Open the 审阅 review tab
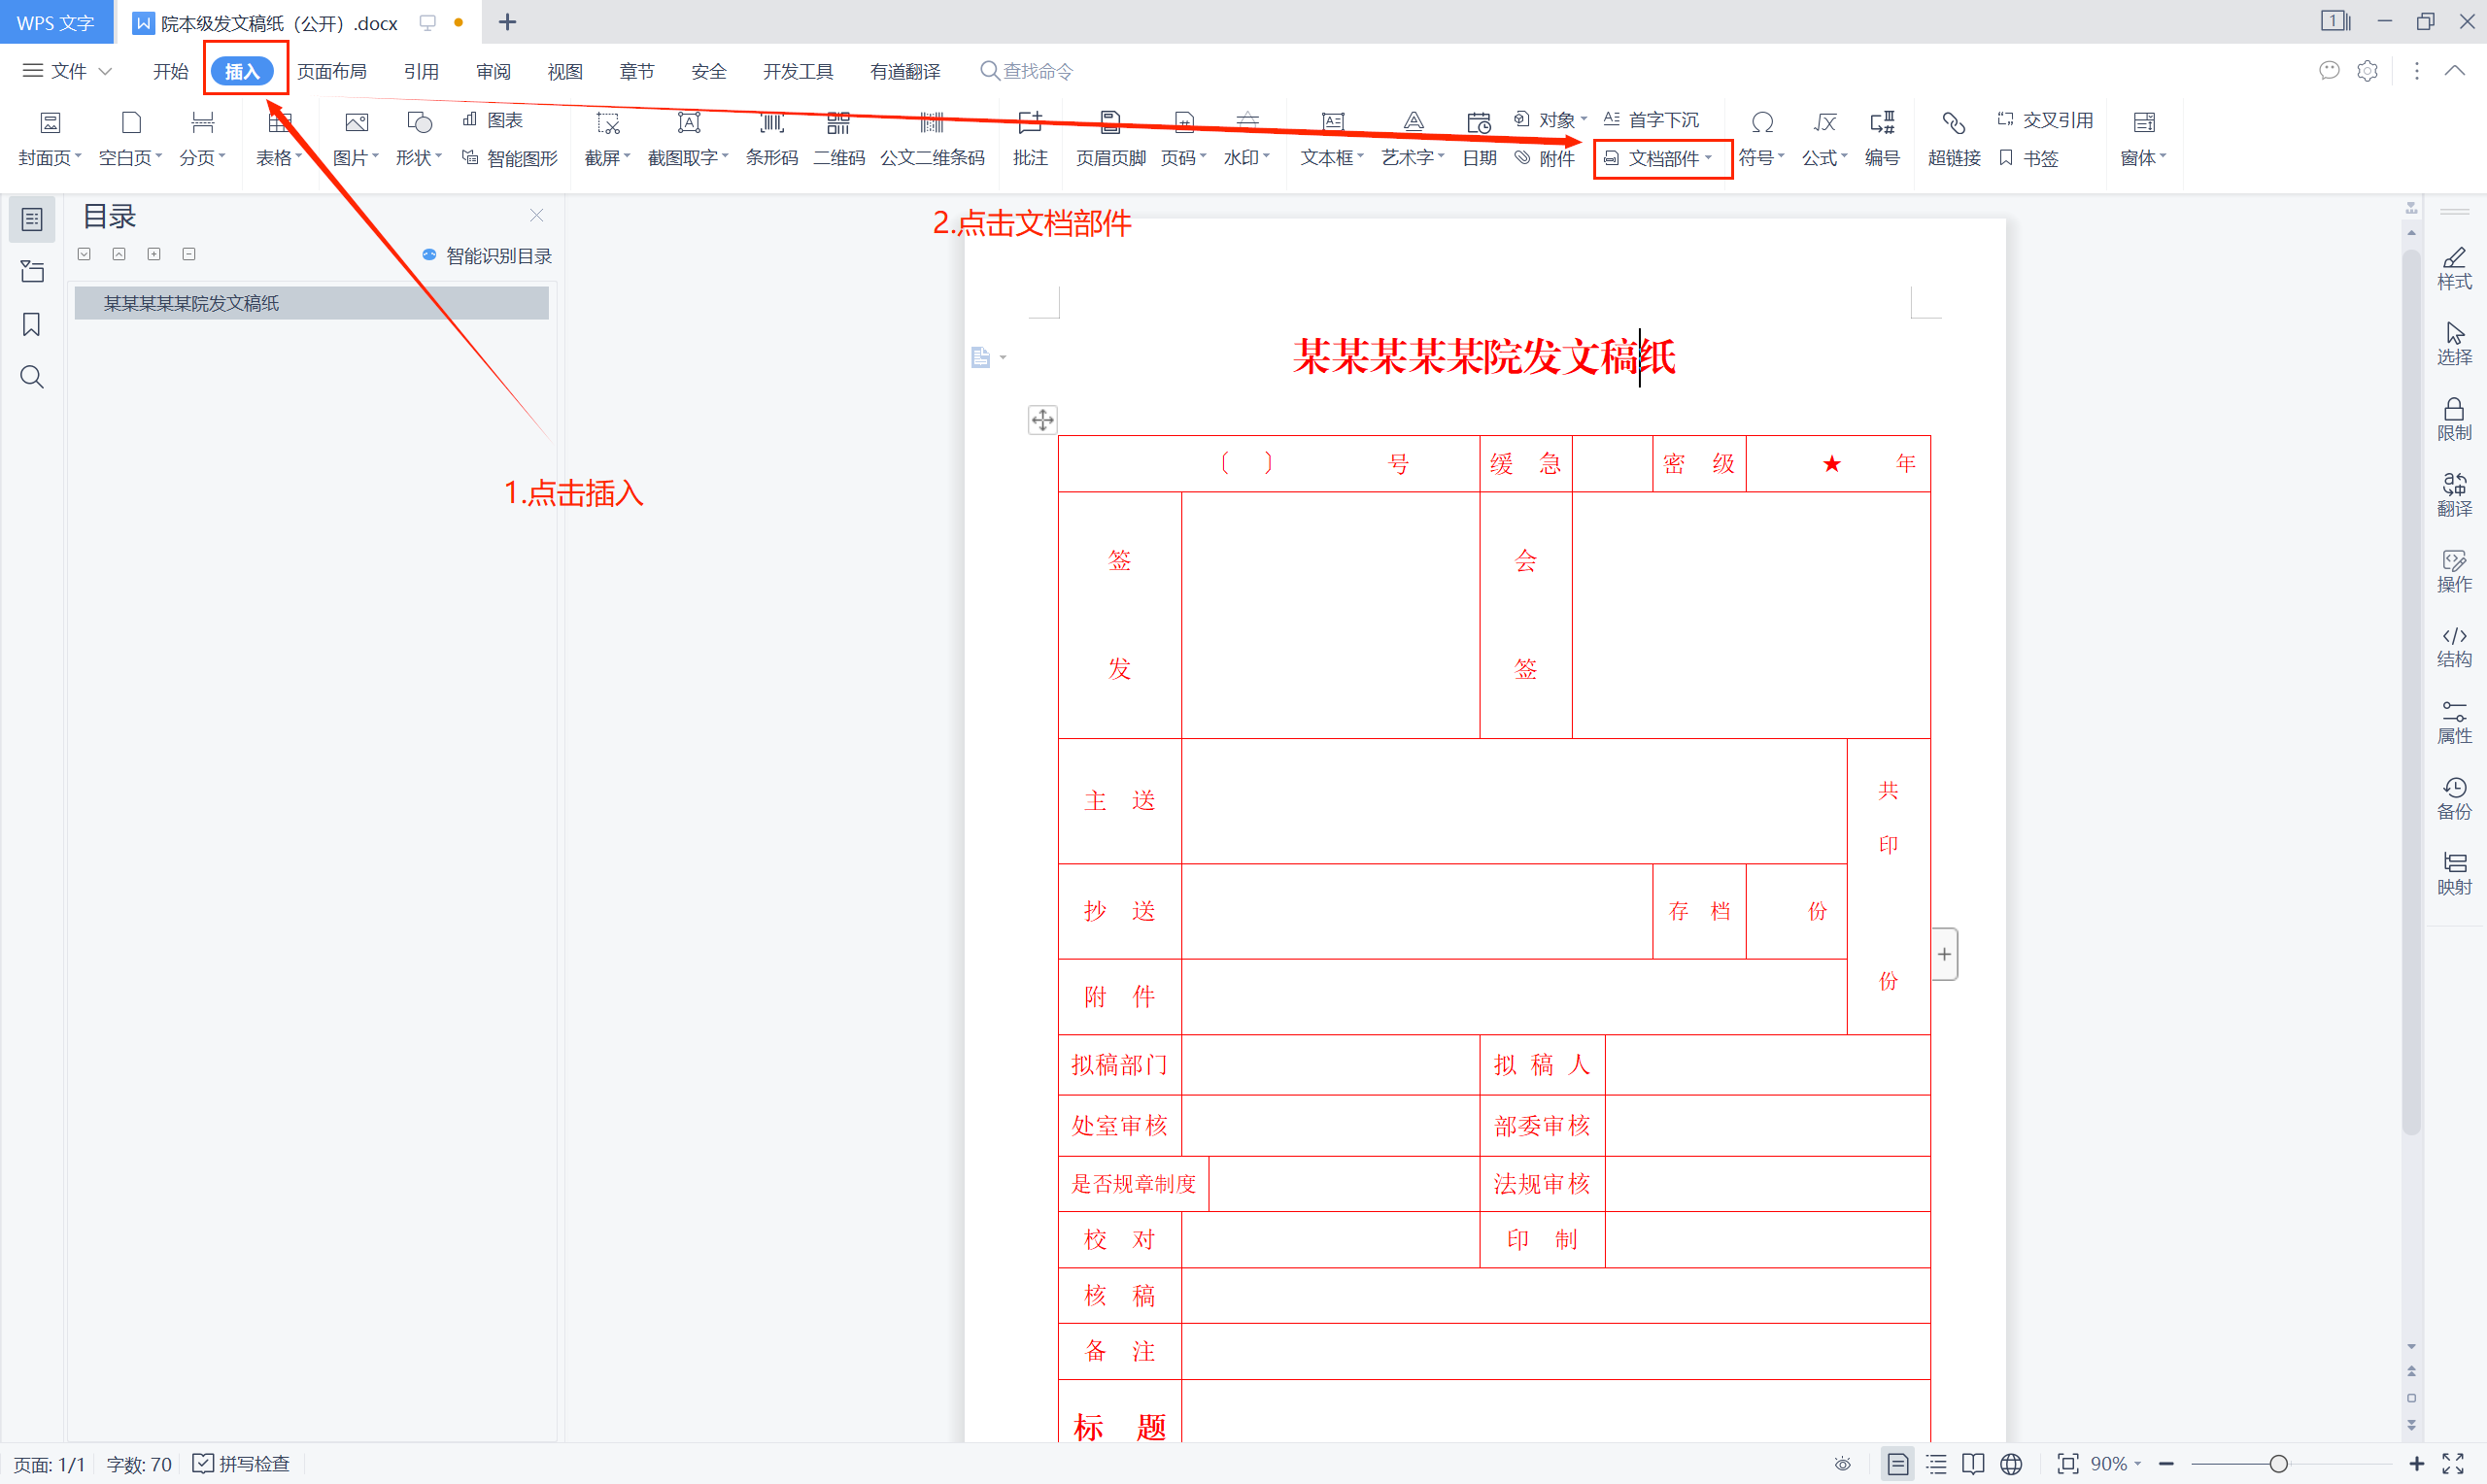The height and width of the screenshot is (1484, 2487). [x=493, y=71]
